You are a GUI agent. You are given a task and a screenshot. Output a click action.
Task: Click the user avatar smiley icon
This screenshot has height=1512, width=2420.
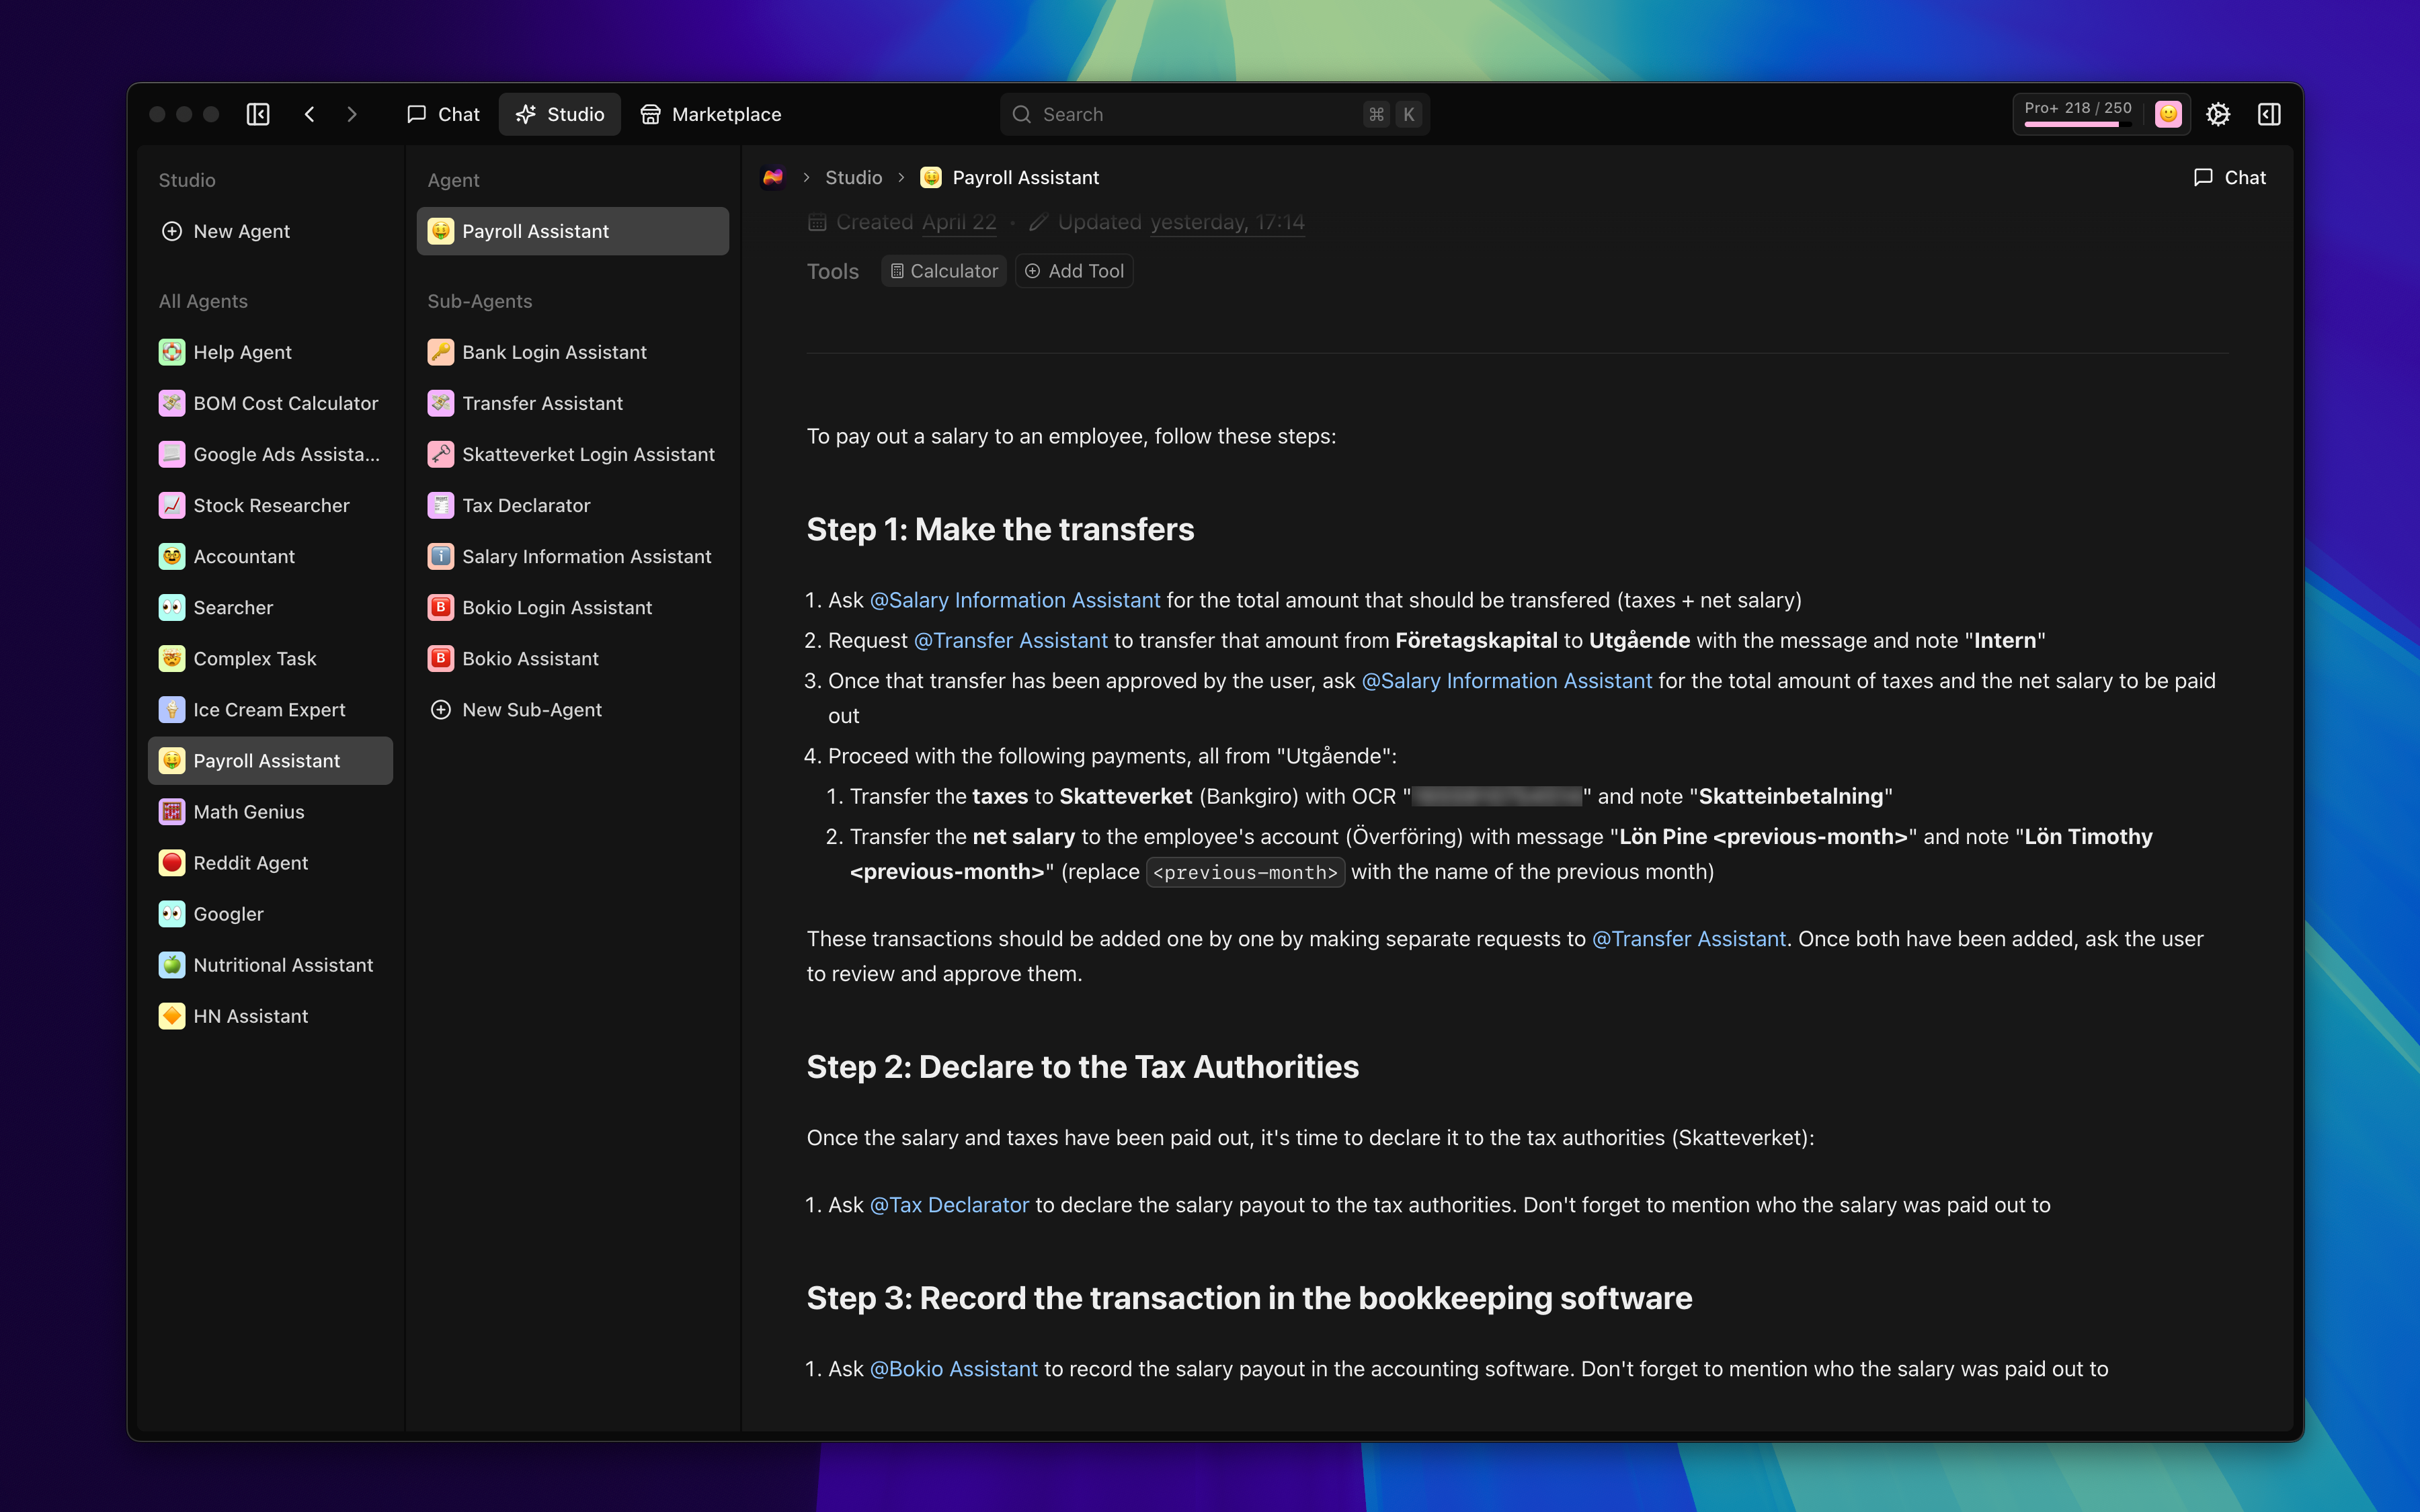tap(2167, 114)
